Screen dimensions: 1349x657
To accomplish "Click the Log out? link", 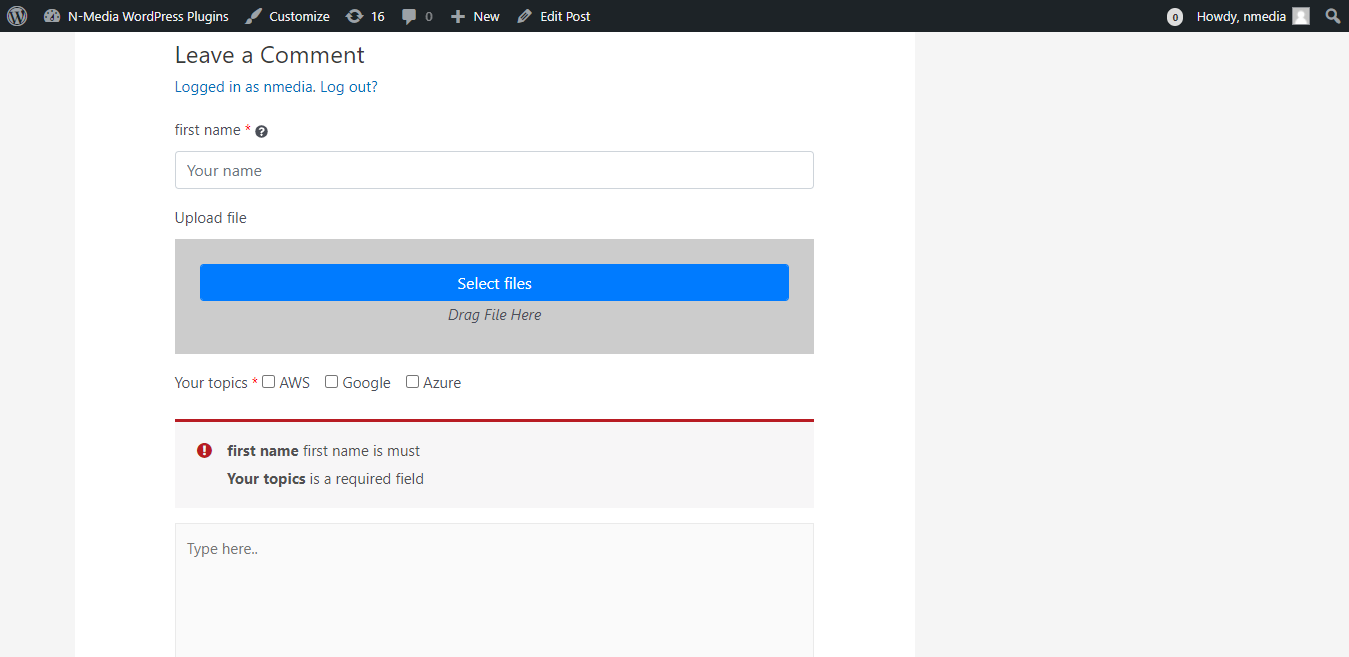I will [x=349, y=87].
